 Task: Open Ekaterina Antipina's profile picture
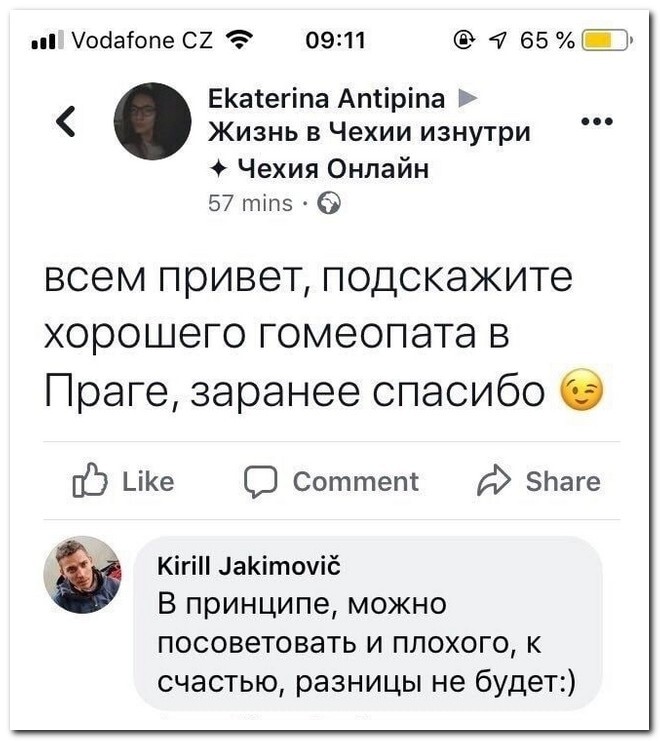click(x=152, y=121)
